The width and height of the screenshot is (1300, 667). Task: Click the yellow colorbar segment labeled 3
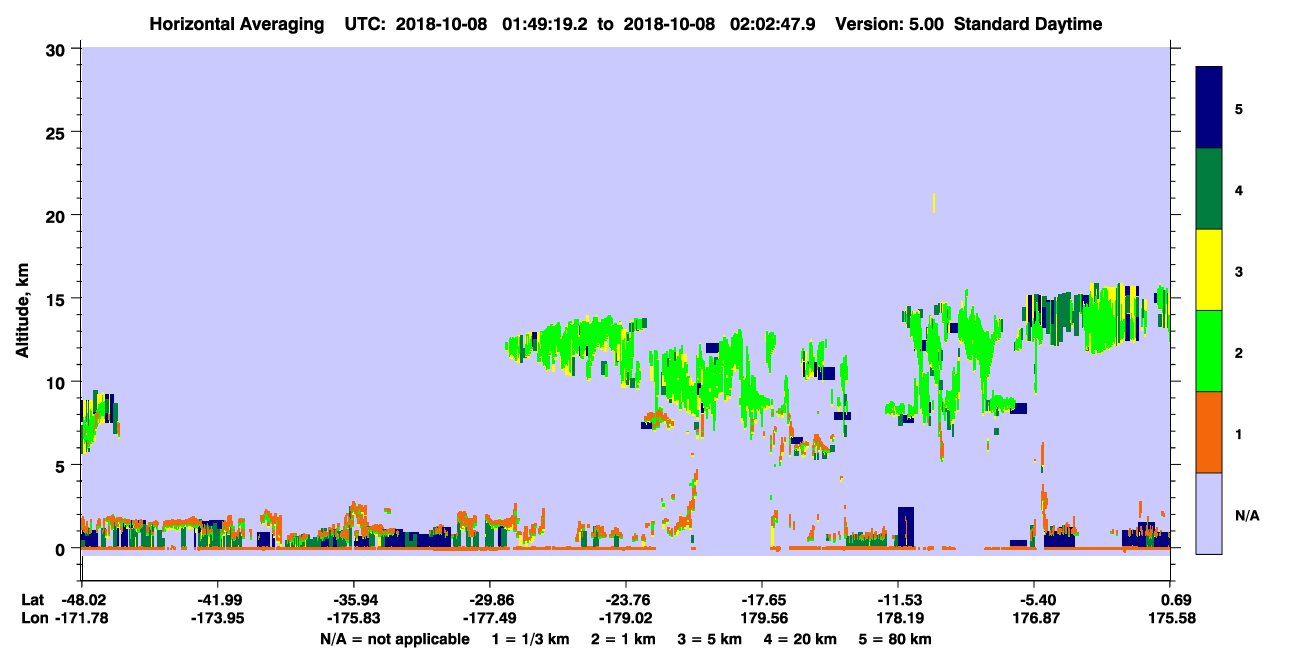1209,270
